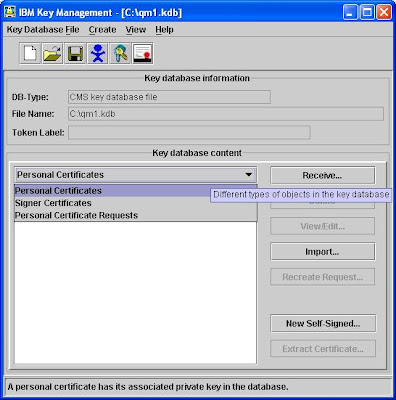This screenshot has height=400, width=396.
Task: Click the File Name field
Action: (226, 114)
